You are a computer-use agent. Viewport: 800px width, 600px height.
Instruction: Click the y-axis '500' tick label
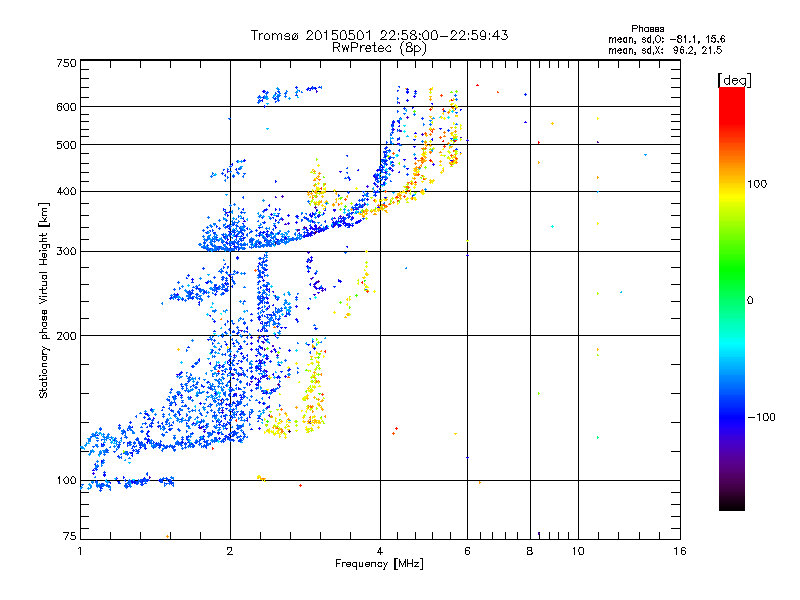66,145
